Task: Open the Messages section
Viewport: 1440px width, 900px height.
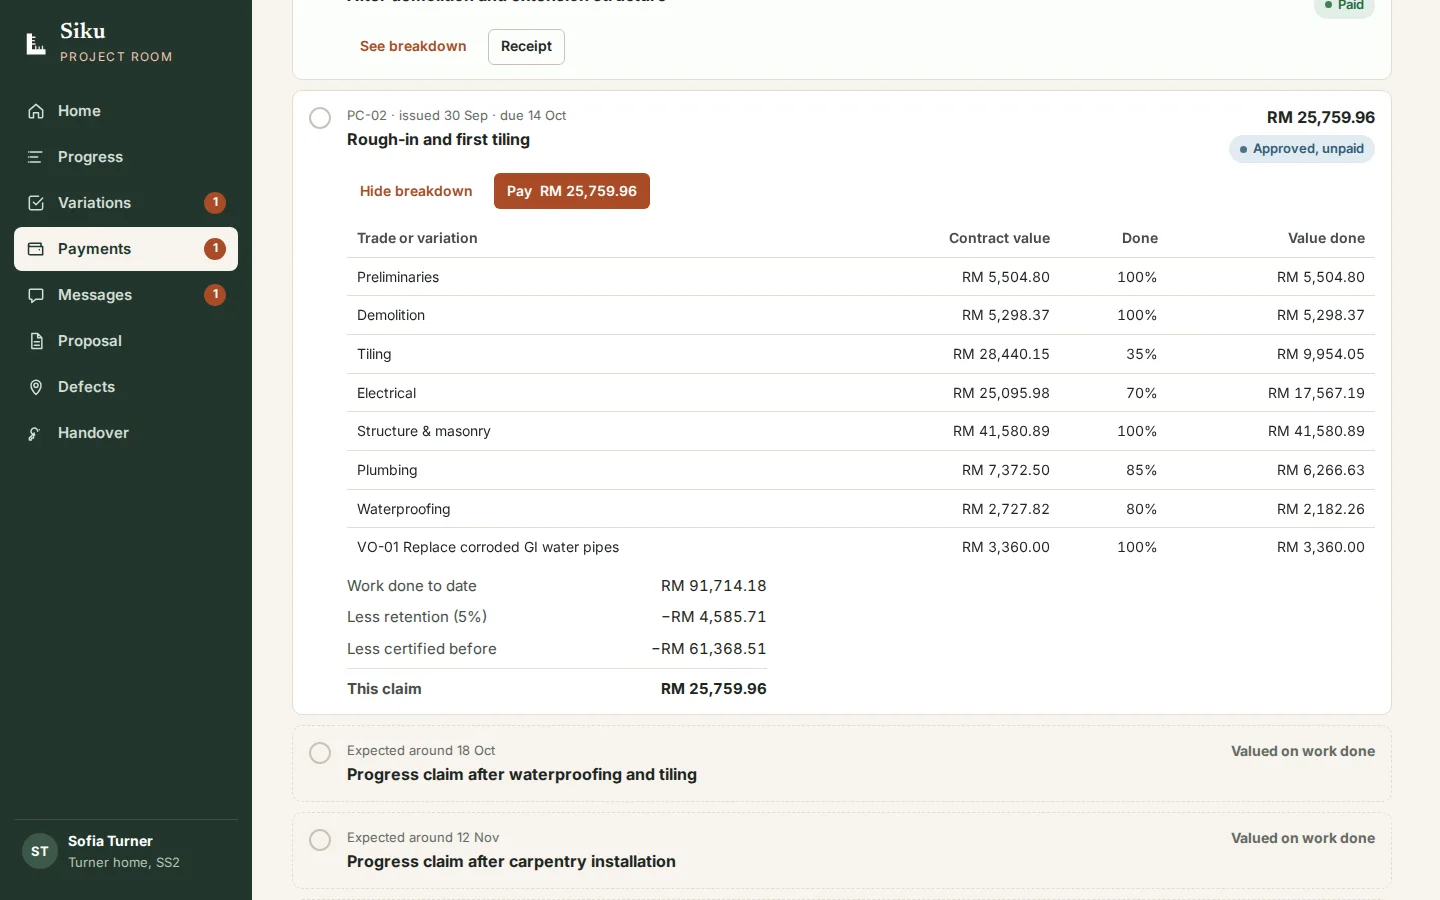Action: click(x=126, y=295)
